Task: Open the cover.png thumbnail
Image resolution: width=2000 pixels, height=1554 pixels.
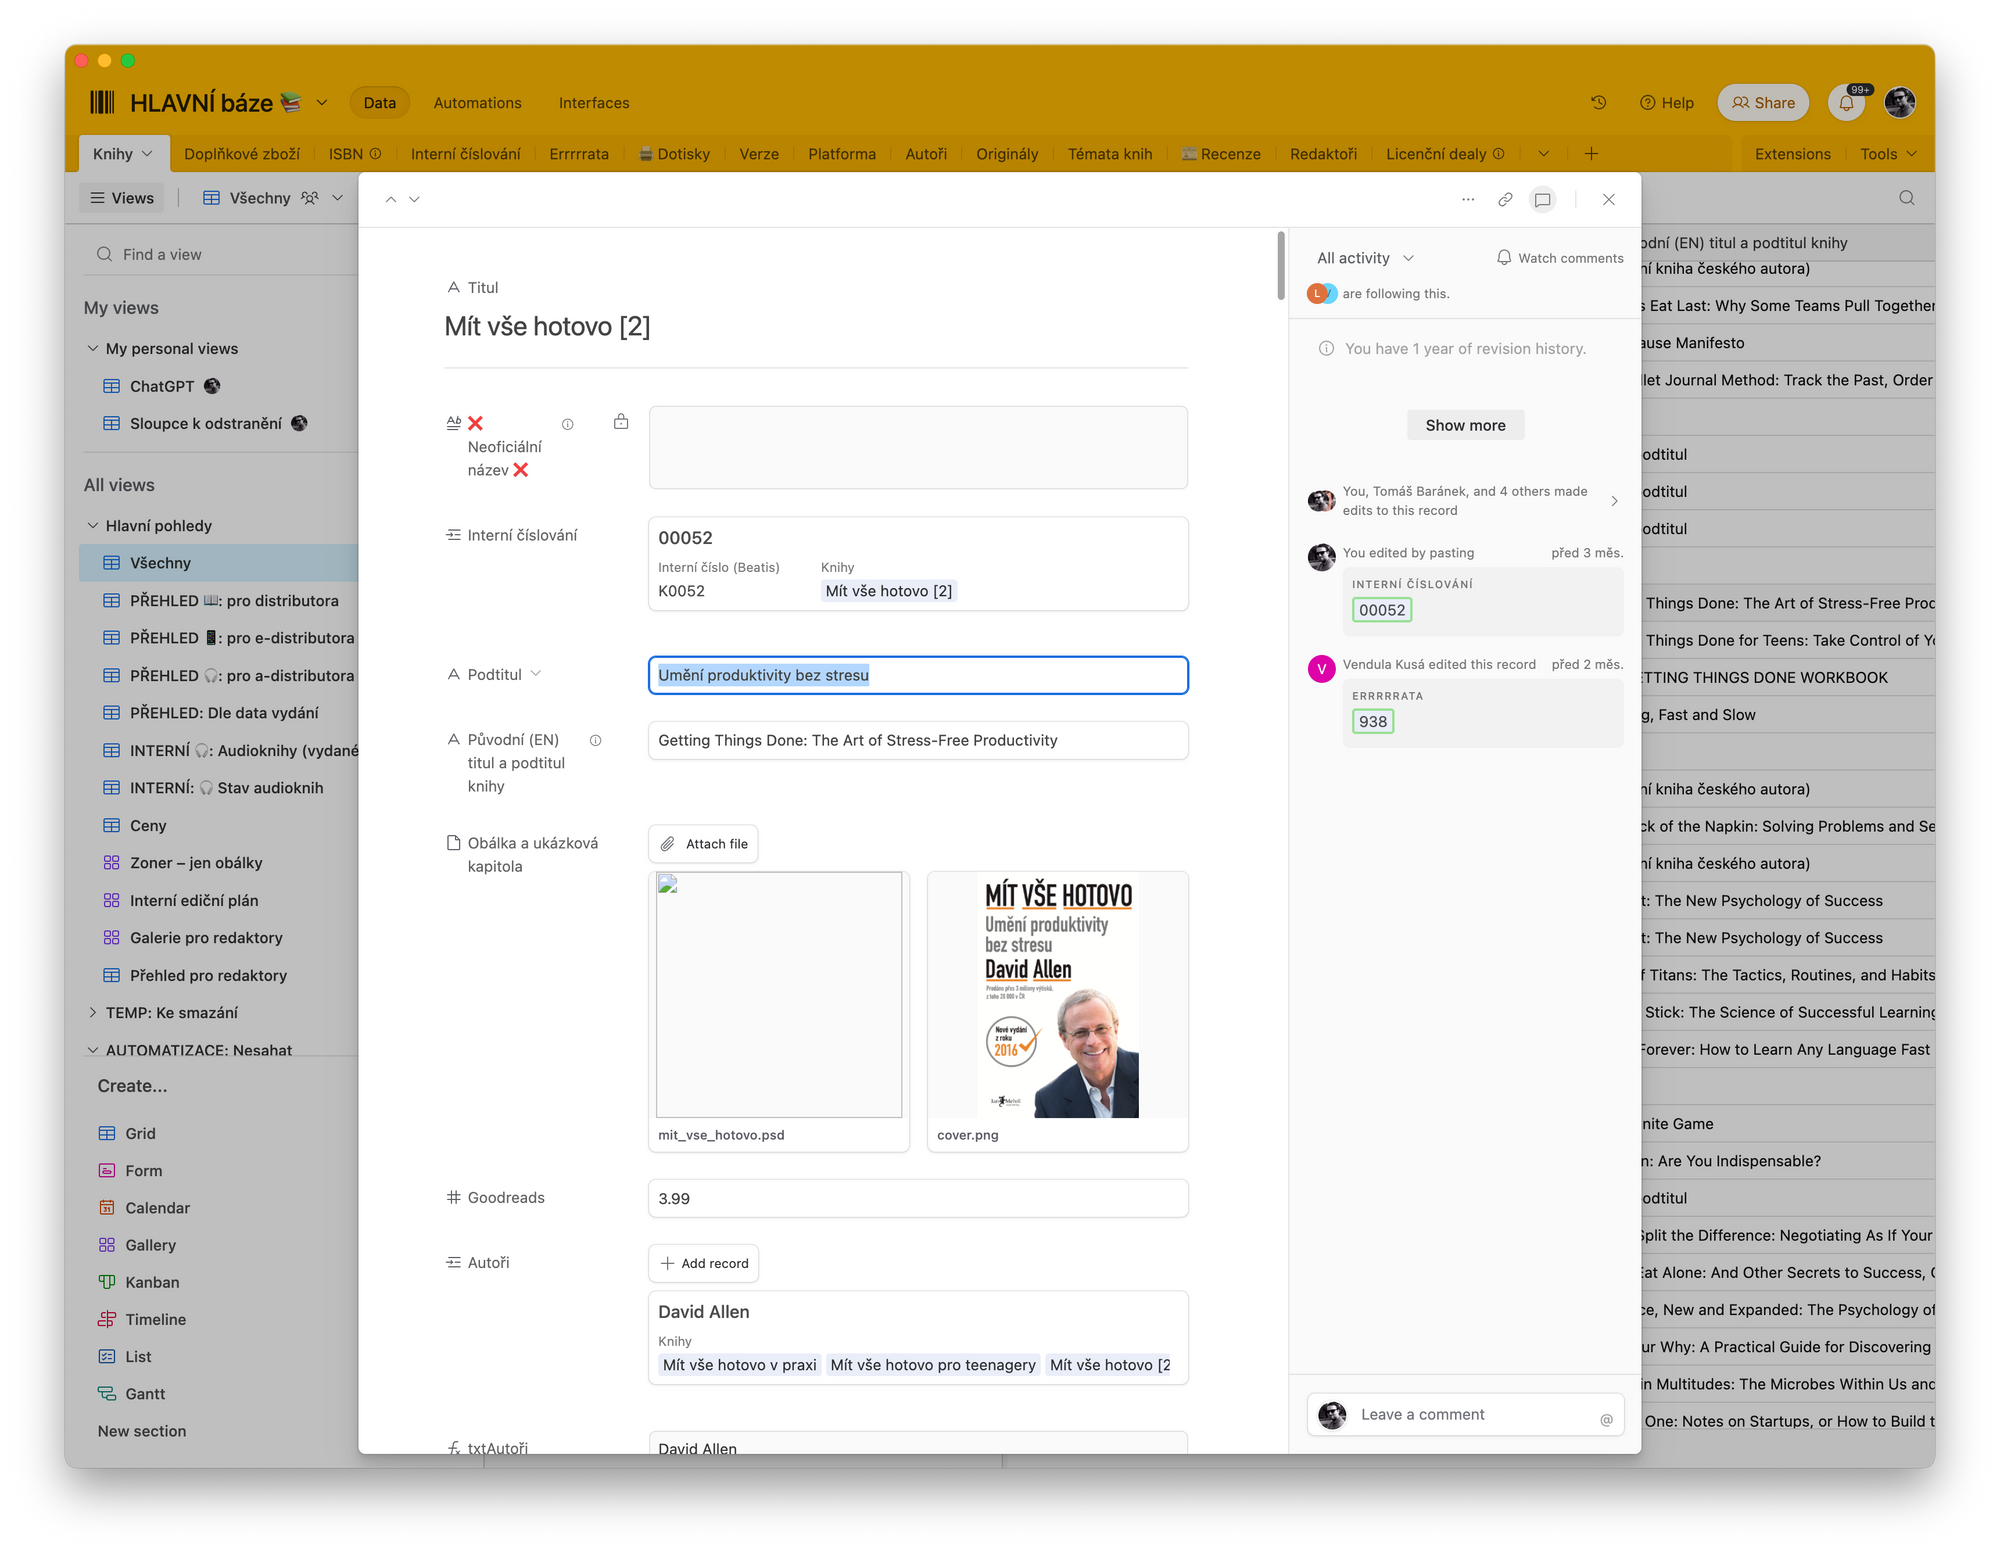Action: (x=1057, y=996)
